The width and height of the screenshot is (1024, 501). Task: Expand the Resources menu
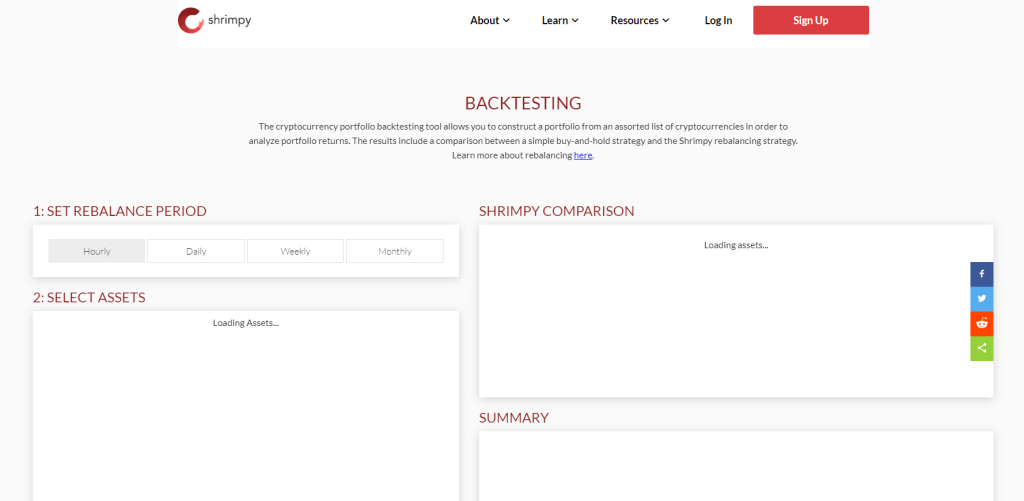pyautogui.click(x=640, y=20)
